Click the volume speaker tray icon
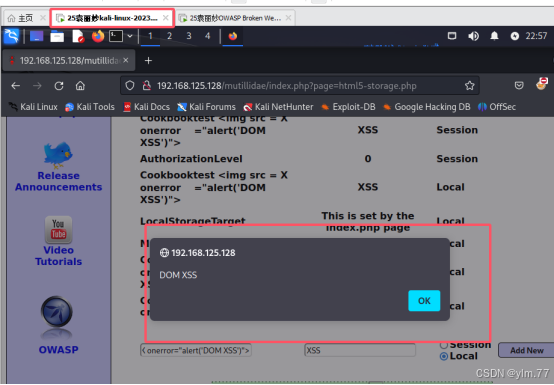554x385 pixels. pos(473,36)
